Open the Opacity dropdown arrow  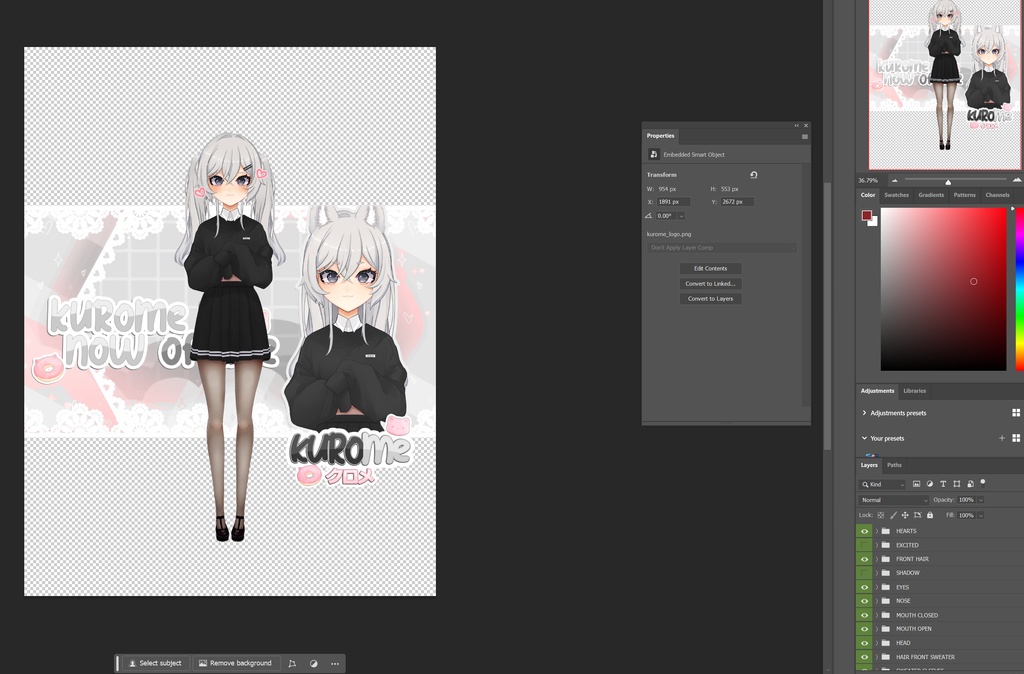(x=980, y=499)
